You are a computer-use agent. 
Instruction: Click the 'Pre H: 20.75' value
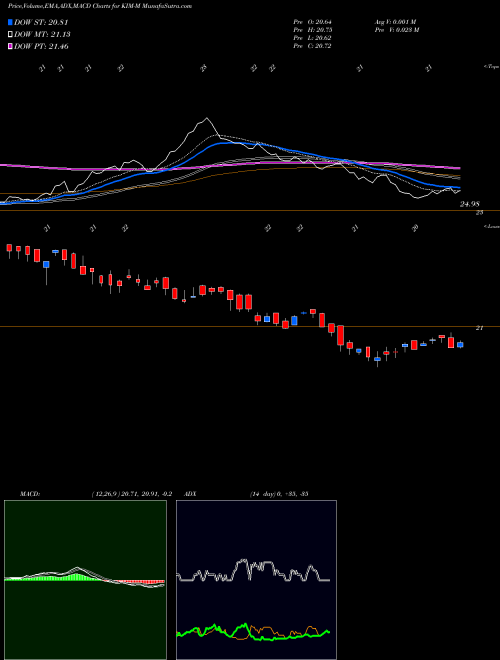[x=313, y=30]
